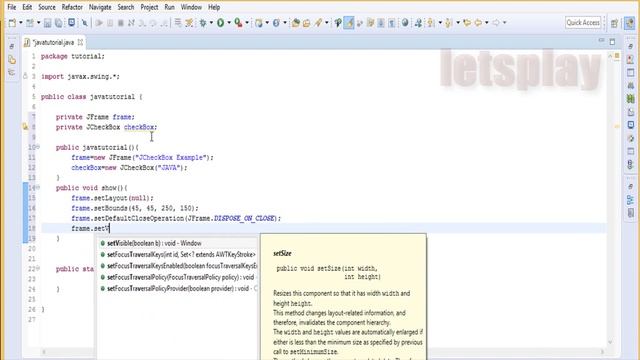This screenshot has width=640, height=360.
Task: Run the program with green Run icon
Action: click(x=220, y=23)
